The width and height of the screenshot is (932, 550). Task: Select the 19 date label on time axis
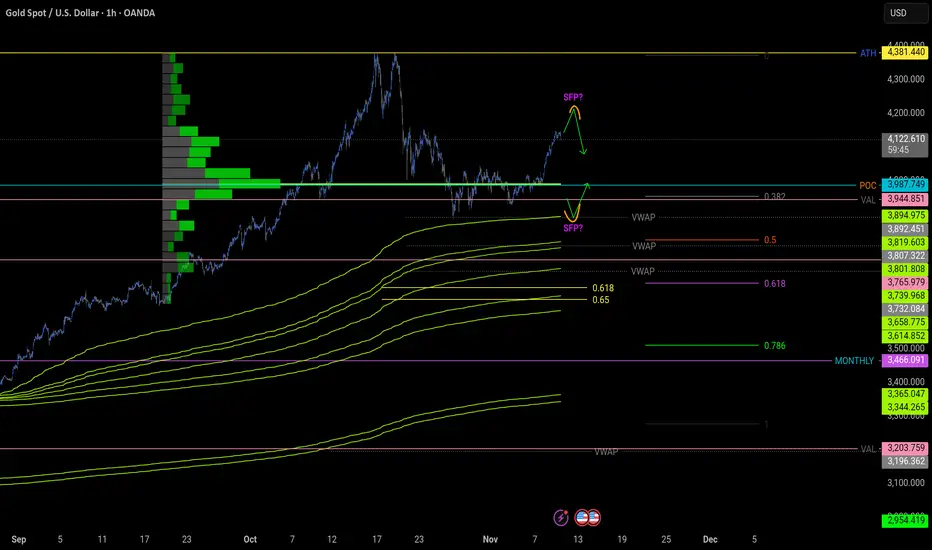pos(622,539)
